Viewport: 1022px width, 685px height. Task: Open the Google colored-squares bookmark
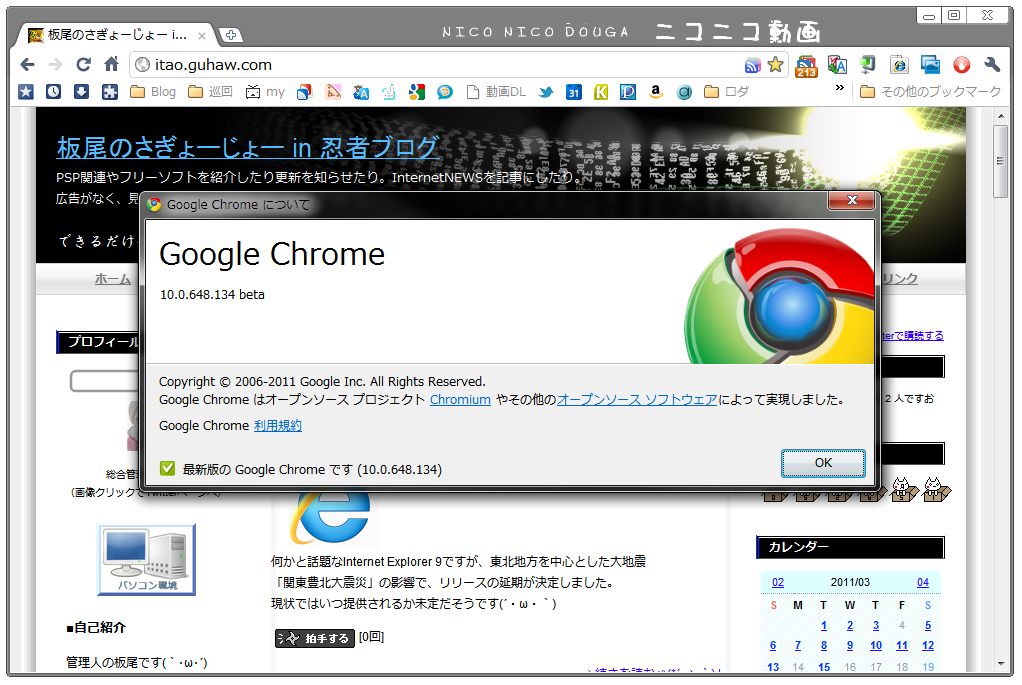pyautogui.click(x=417, y=93)
